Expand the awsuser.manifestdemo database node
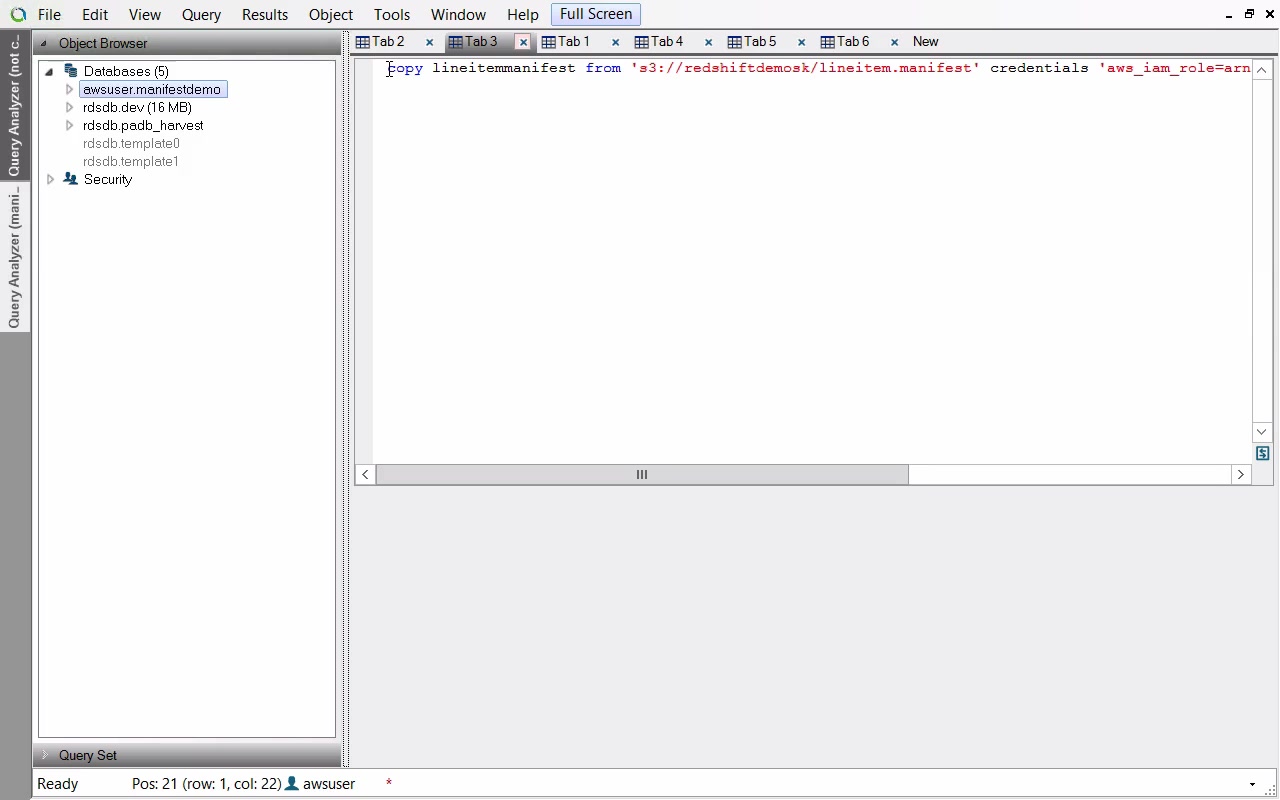The height and width of the screenshot is (800, 1280). pyautogui.click(x=69, y=89)
